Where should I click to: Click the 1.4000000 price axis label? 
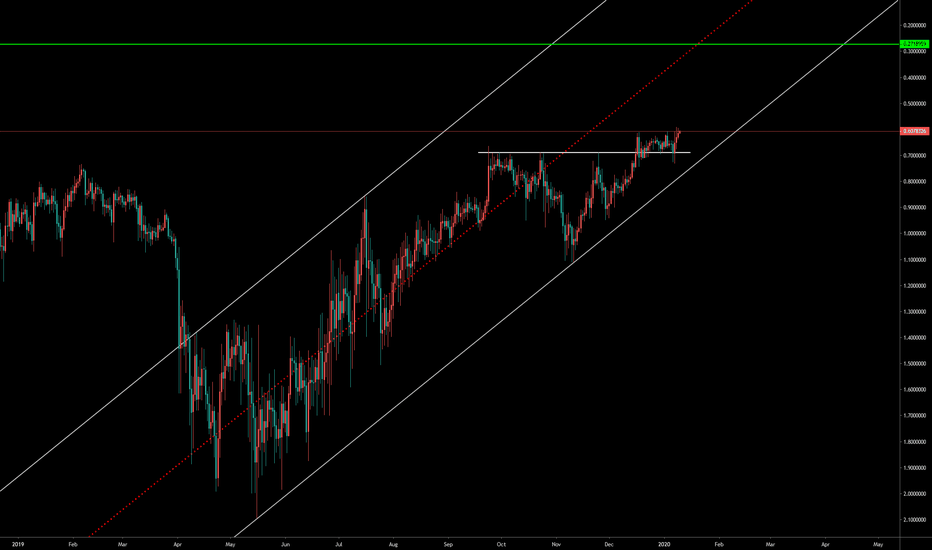(915, 338)
